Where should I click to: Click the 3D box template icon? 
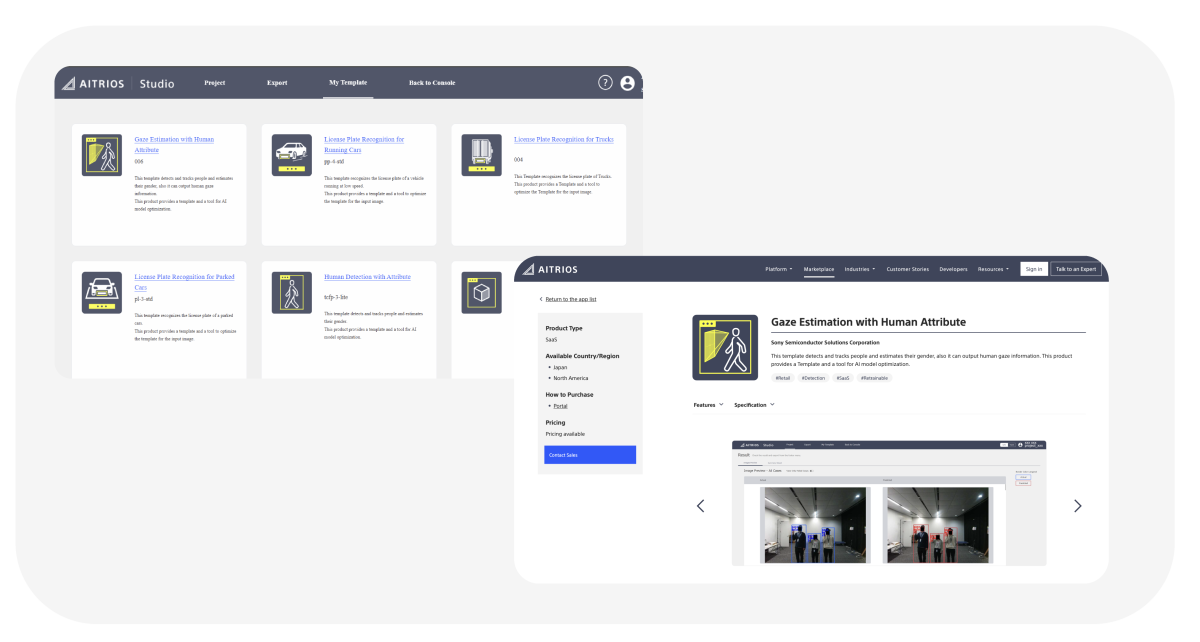[x=481, y=292]
